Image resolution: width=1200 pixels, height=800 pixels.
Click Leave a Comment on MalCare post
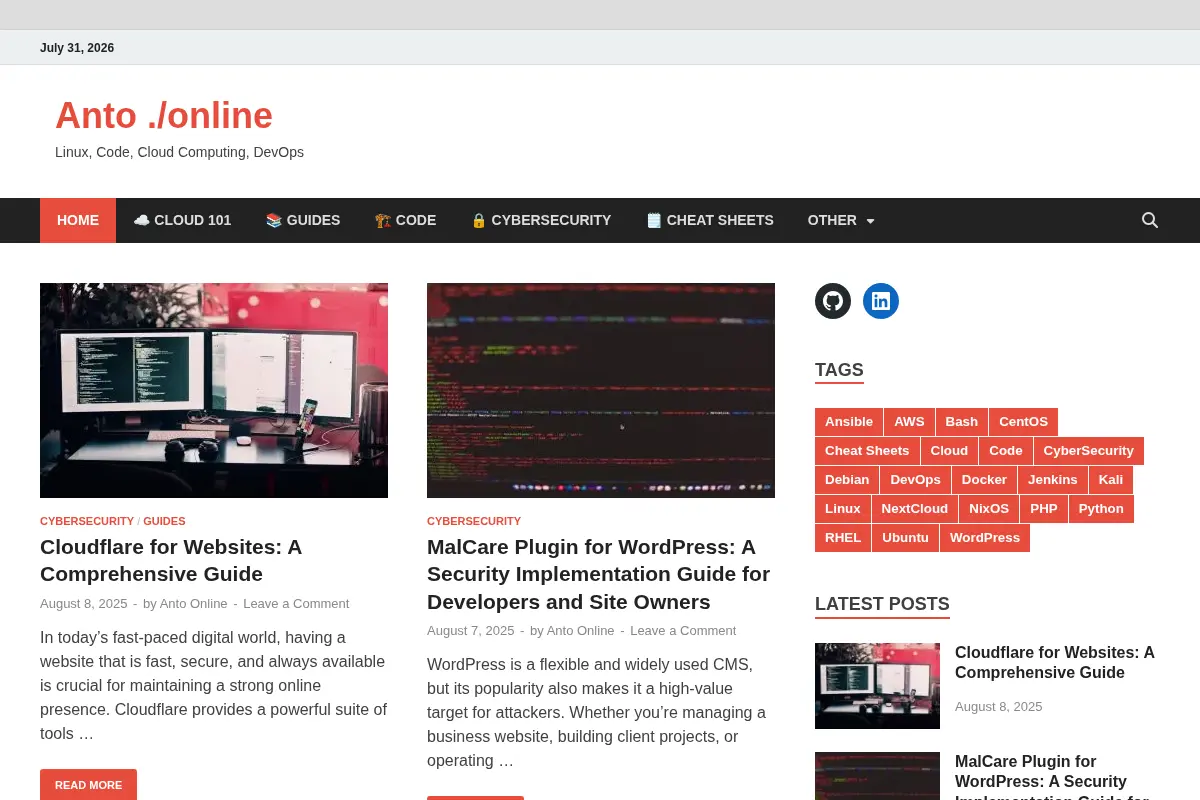pyautogui.click(x=683, y=630)
